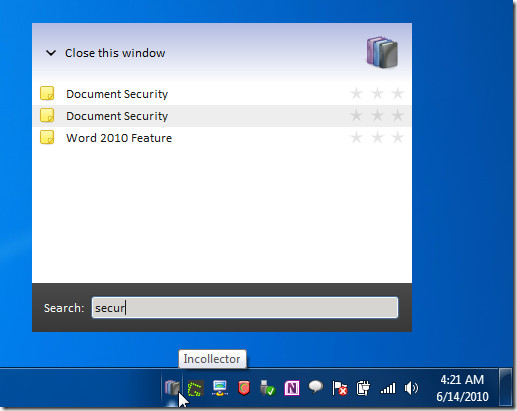Rate Word 2010 Feature note two stars
The height and width of the screenshot is (411, 517).
coord(377,138)
